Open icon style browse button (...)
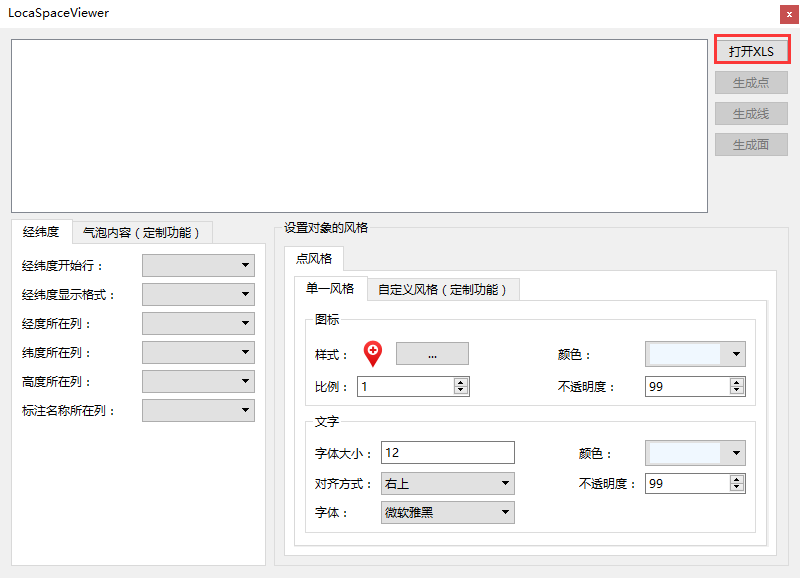Screen dimensions: 800x578 click(432, 354)
